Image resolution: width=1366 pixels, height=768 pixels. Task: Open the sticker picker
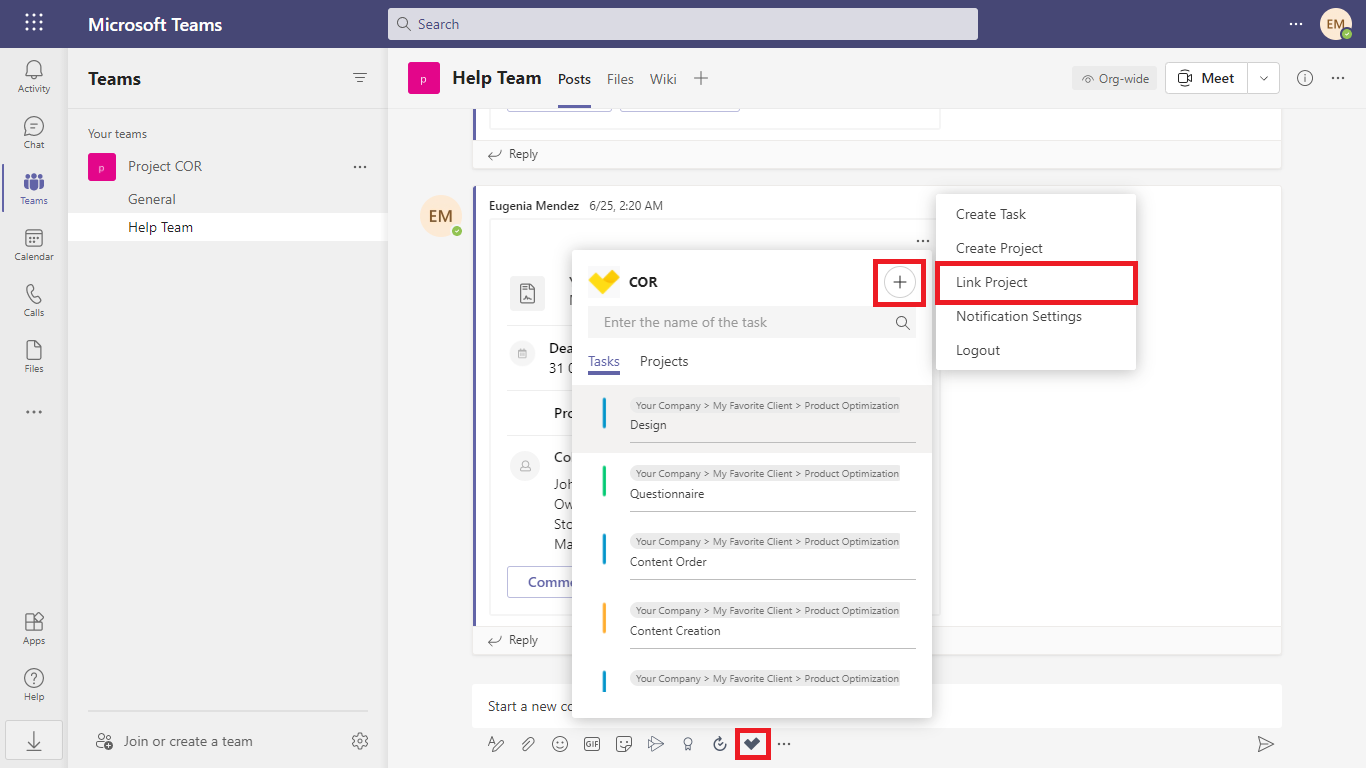pyautogui.click(x=624, y=744)
